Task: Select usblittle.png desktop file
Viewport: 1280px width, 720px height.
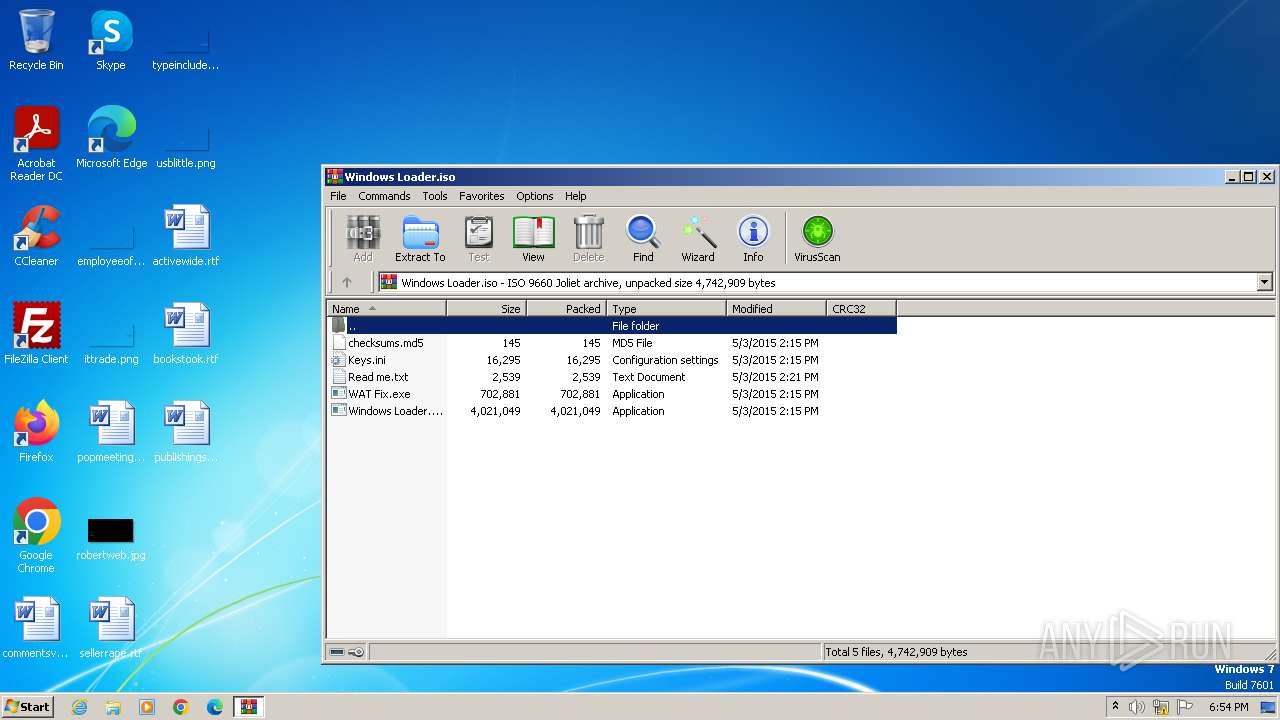Action: point(186,146)
